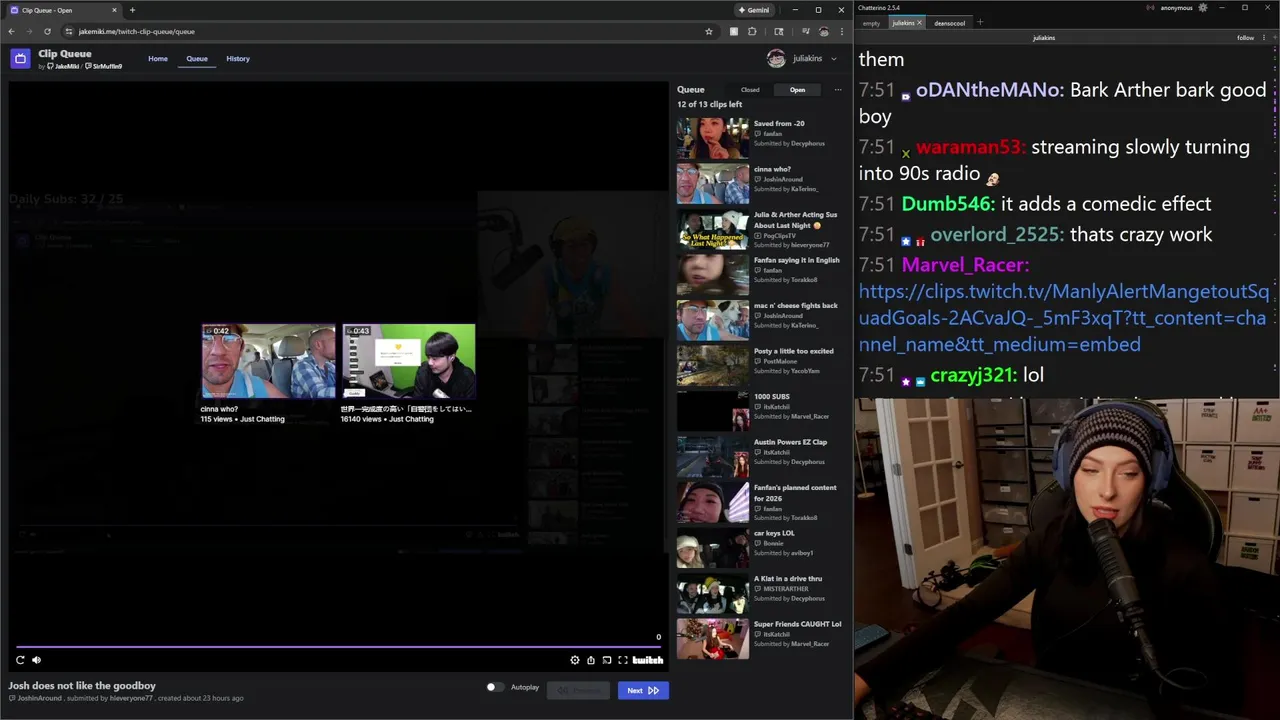Click the streamer mode icon in Chatterino

1151,8
